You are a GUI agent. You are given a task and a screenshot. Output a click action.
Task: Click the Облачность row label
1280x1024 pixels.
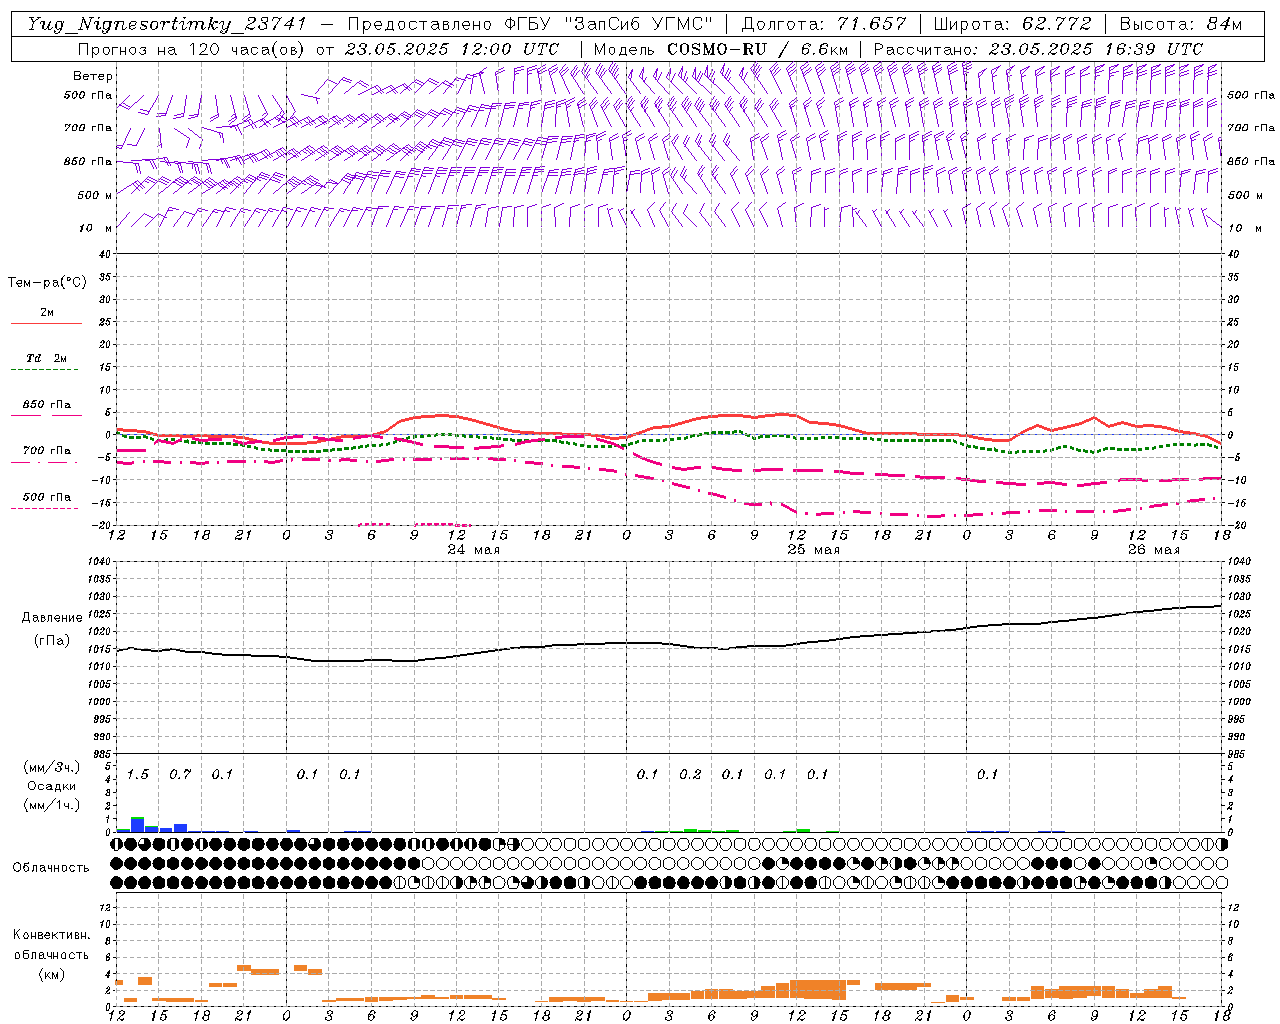pyautogui.click(x=51, y=867)
